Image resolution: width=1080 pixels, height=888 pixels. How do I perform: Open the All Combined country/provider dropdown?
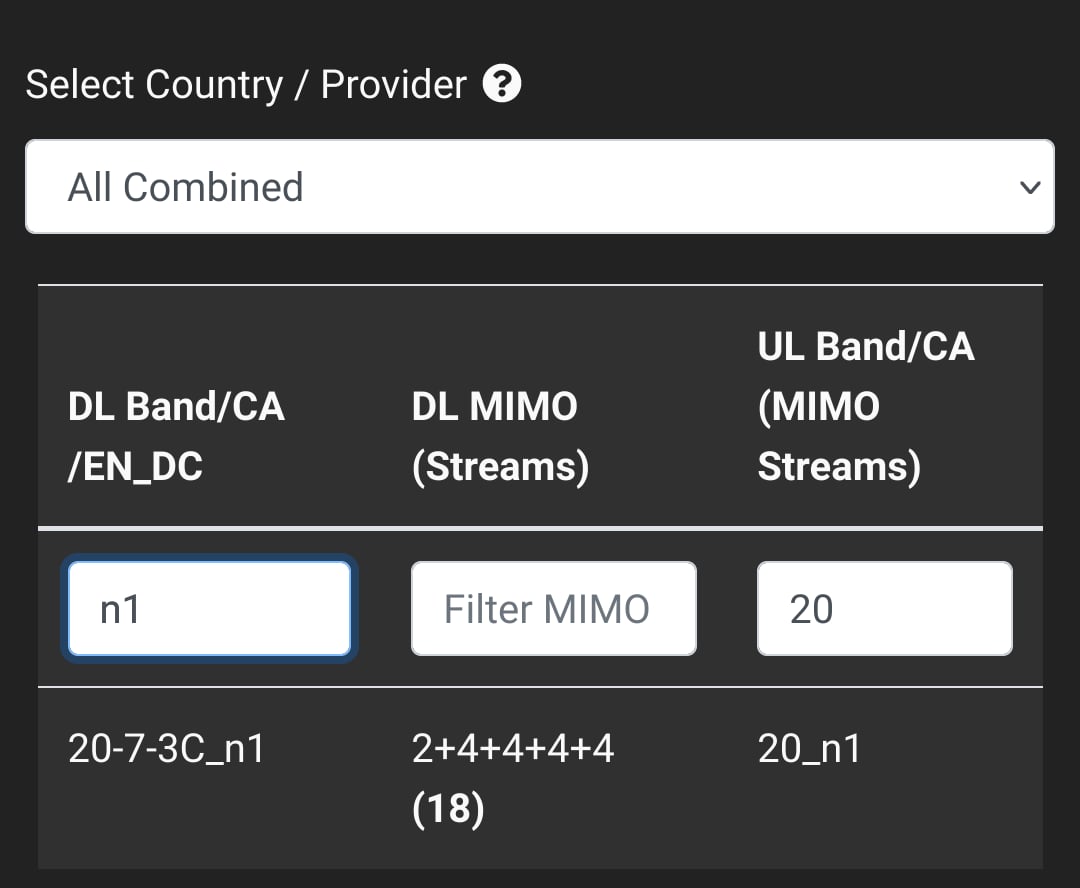click(x=540, y=187)
